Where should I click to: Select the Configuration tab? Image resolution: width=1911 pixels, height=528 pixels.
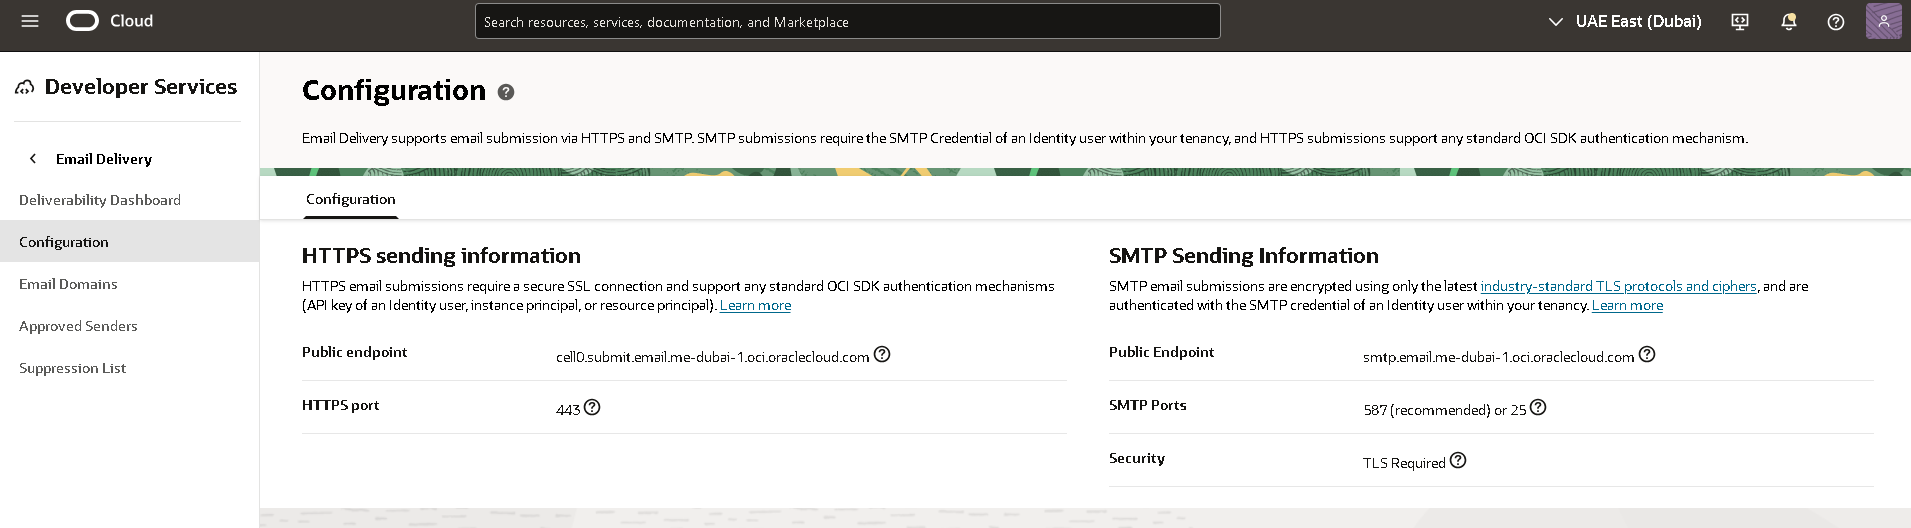[351, 199]
